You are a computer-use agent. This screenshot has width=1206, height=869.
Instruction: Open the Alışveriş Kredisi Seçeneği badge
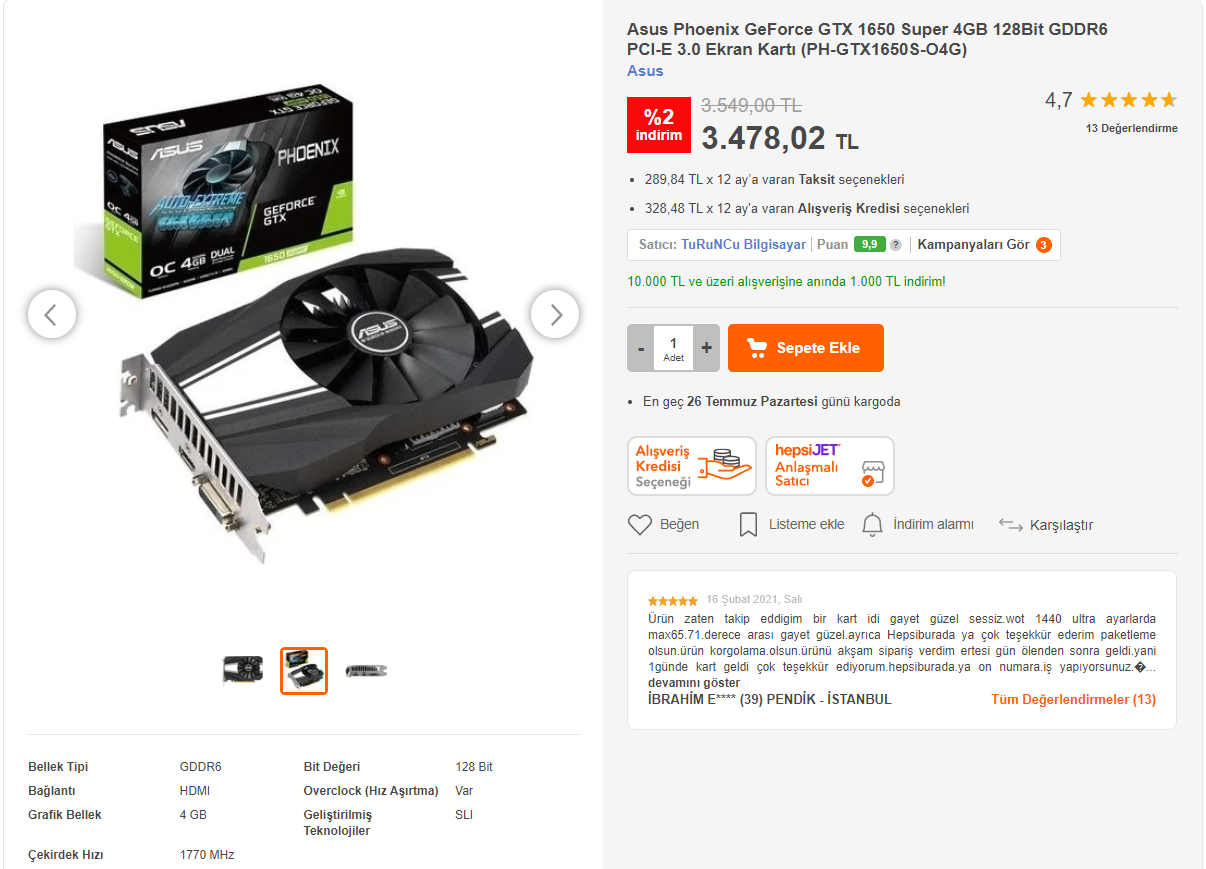(x=692, y=466)
